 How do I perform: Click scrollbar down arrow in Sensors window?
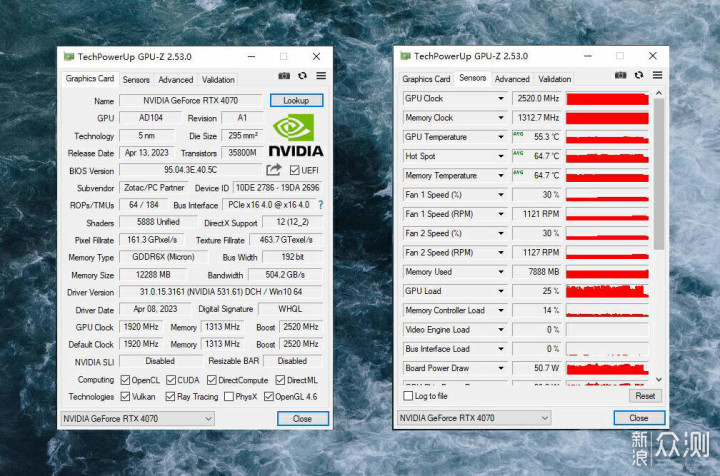click(659, 380)
